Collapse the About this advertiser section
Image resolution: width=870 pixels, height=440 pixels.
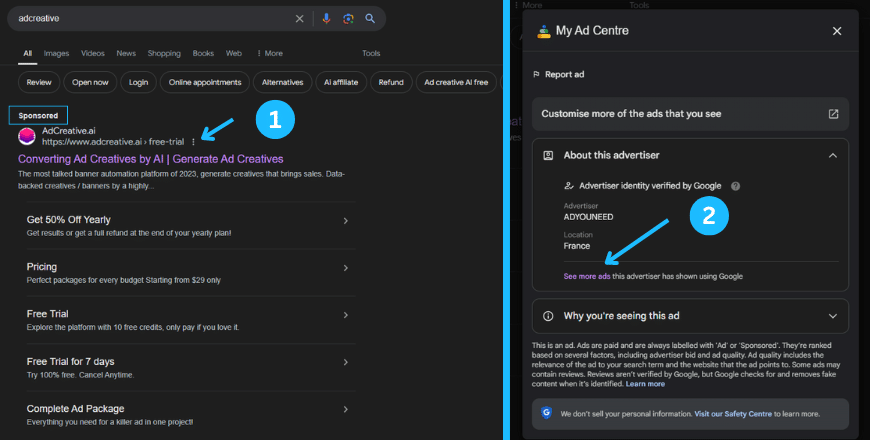tap(832, 155)
